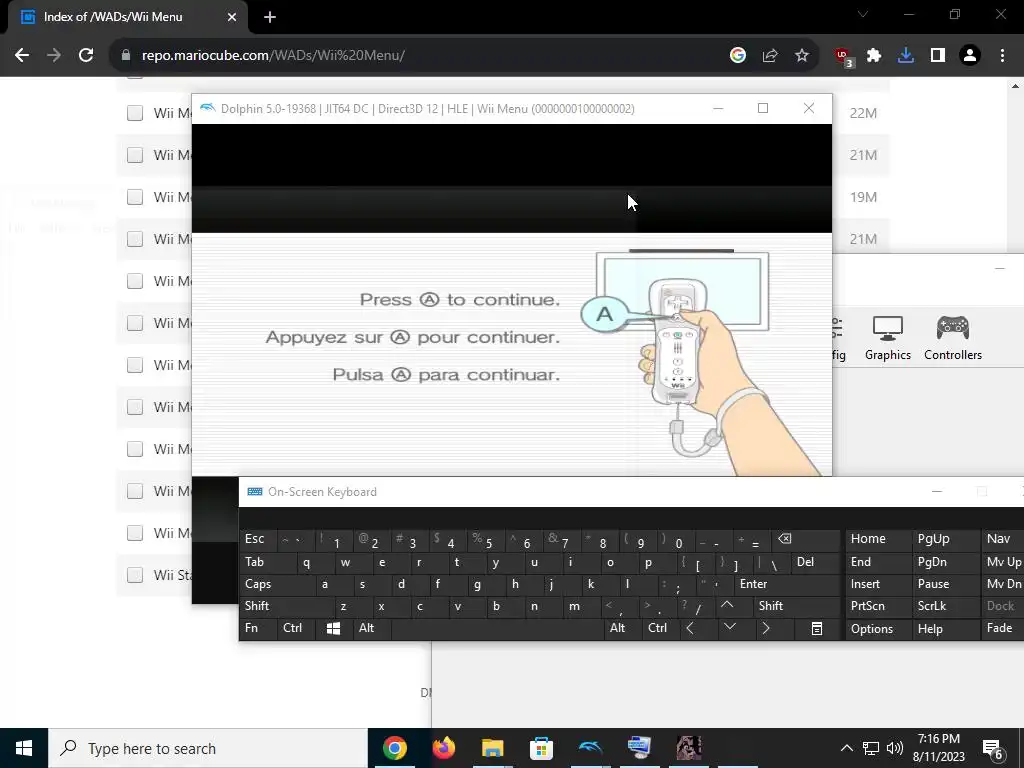Launch Chrome from taskbar
Viewport: 1024px width, 768px height.
(x=394, y=748)
